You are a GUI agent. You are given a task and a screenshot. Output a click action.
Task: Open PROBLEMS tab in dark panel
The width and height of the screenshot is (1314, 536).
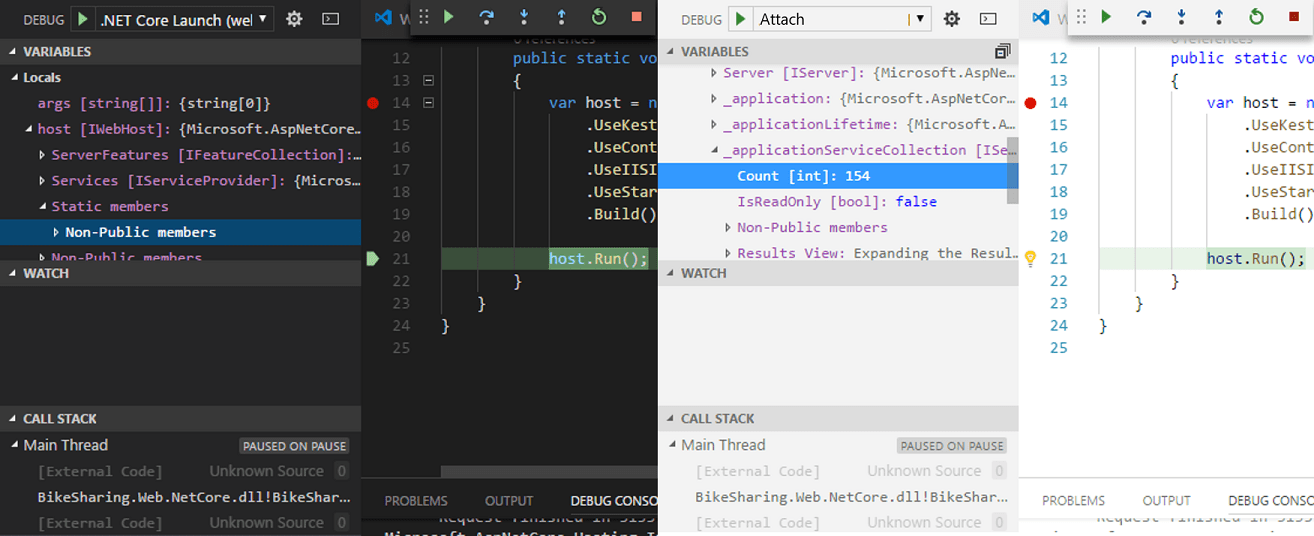point(416,501)
